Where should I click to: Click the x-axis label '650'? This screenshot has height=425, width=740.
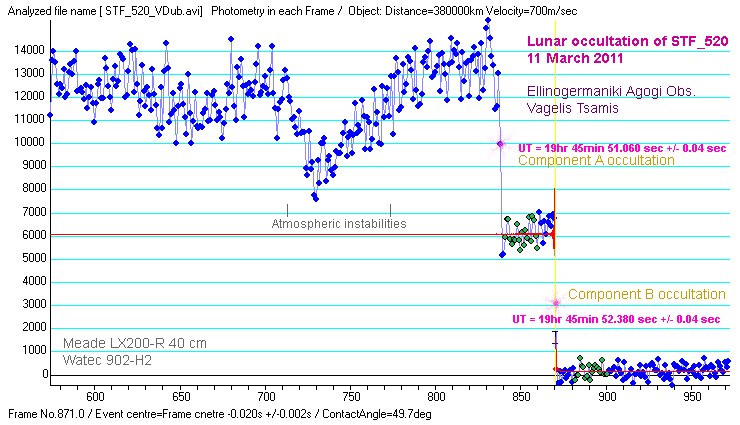181,397
